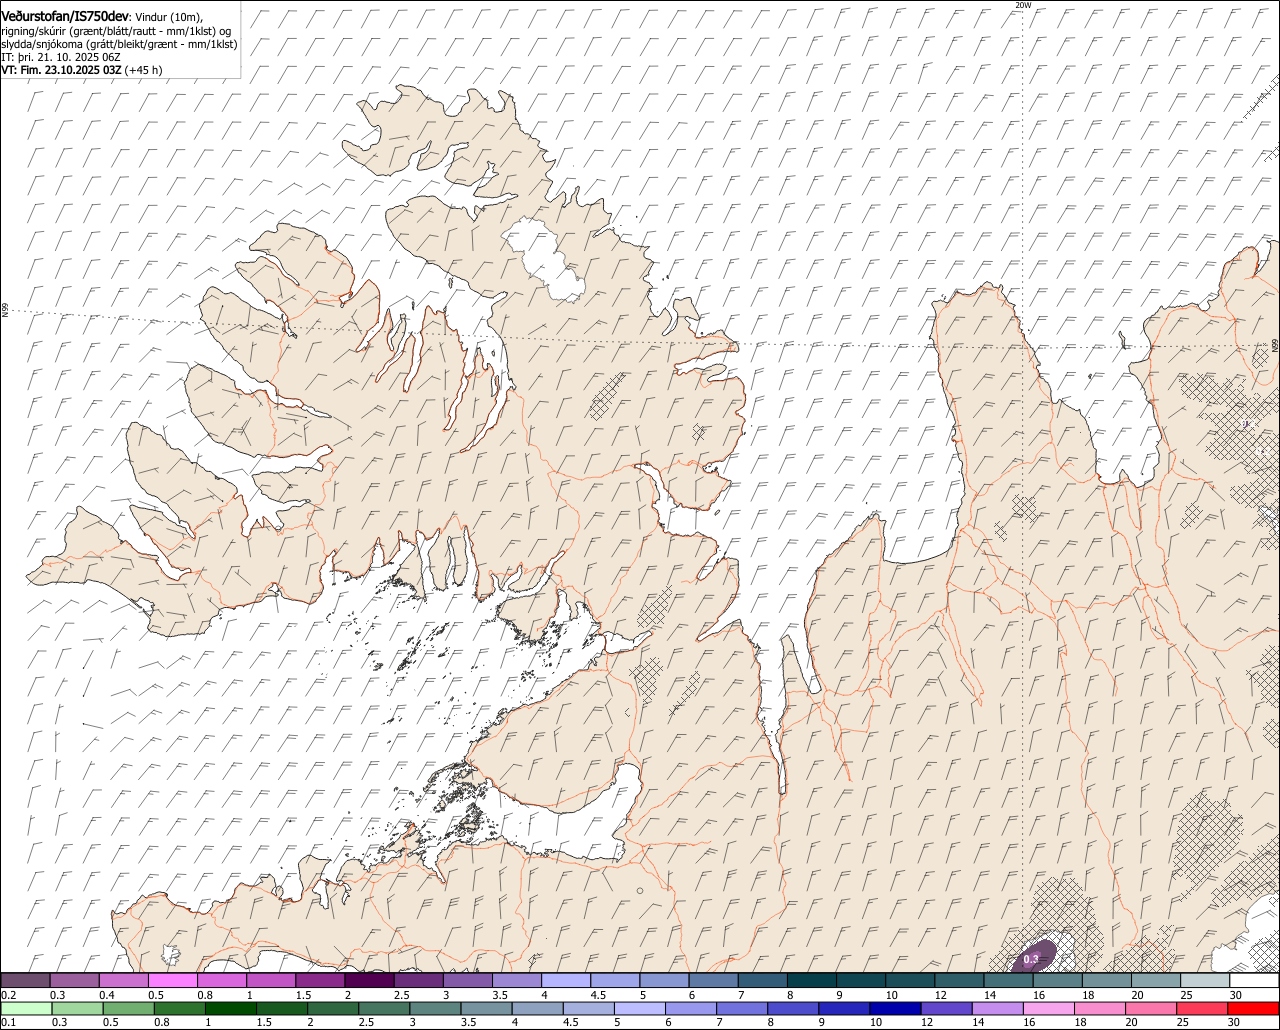
Task: Pick the white 30 swatch in snow scale
Action: [1255, 980]
